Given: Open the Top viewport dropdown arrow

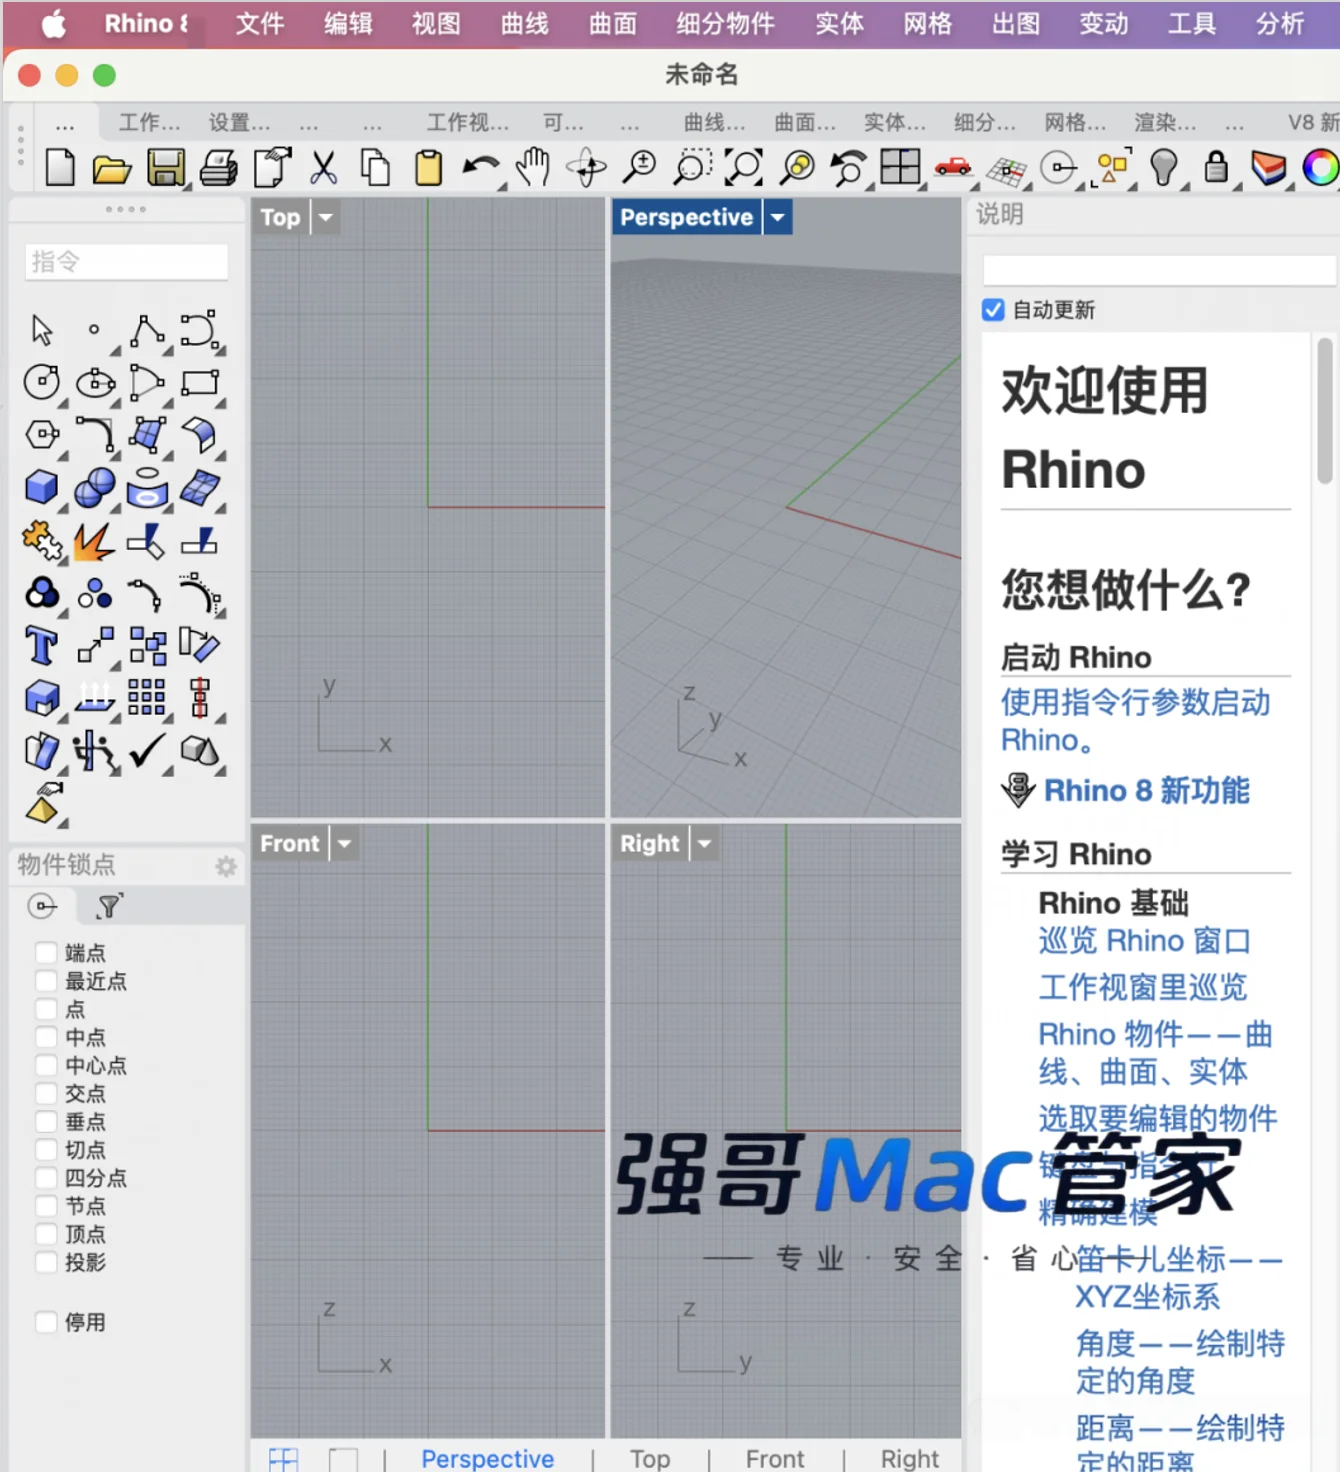Looking at the screenshot, I should pos(326,217).
